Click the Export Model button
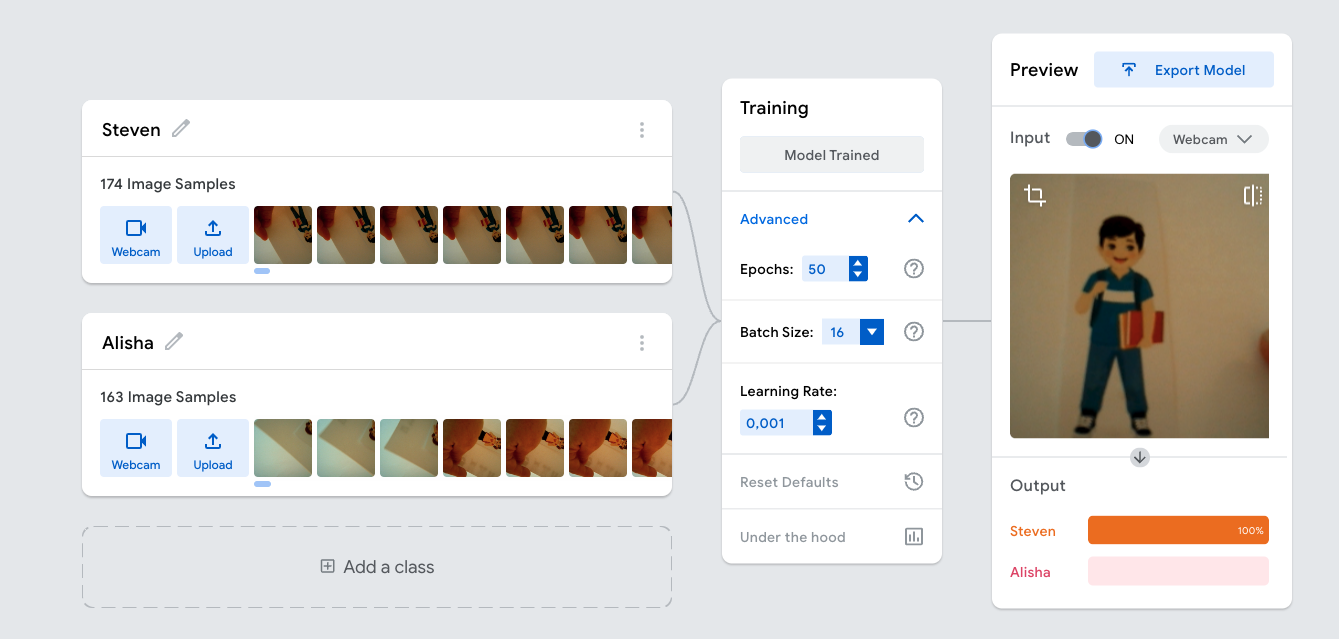1339x639 pixels. [x=1183, y=70]
